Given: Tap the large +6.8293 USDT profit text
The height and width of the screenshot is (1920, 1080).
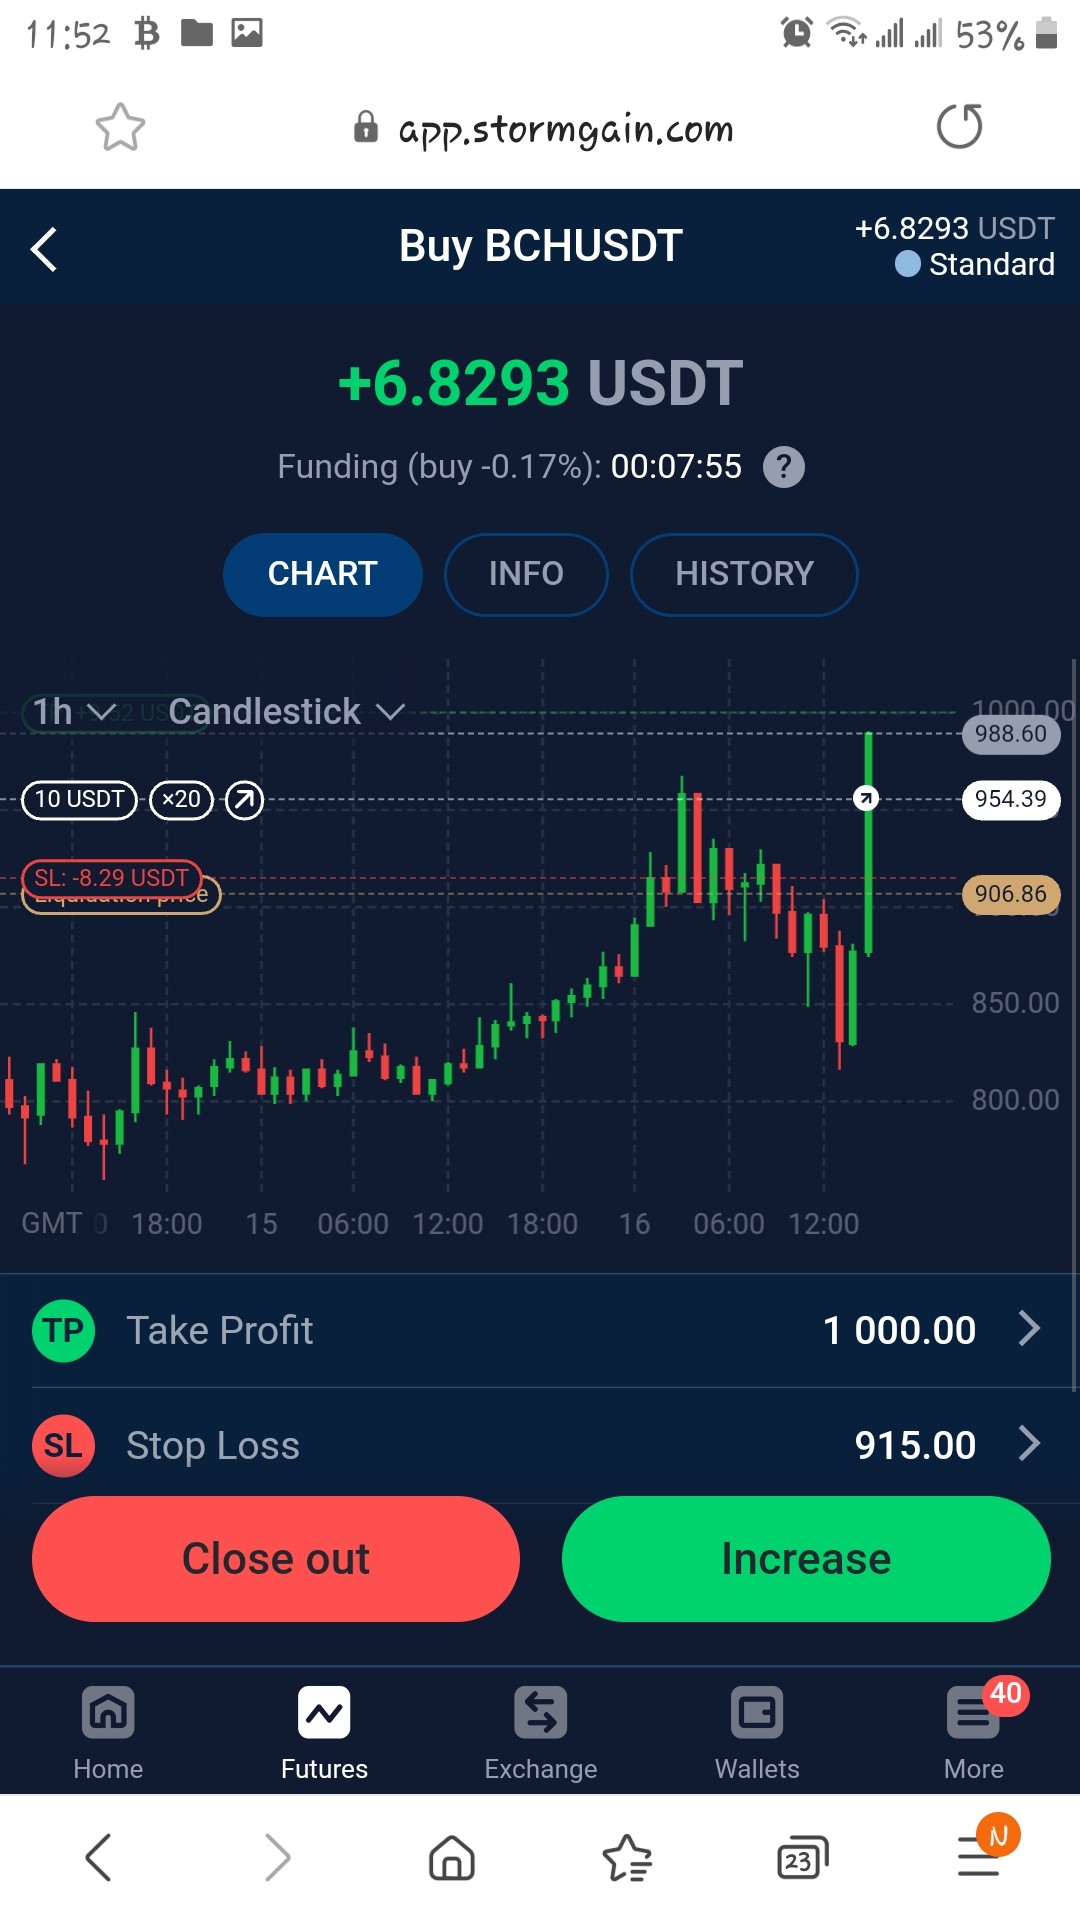Looking at the screenshot, I should pyautogui.click(x=540, y=383).
